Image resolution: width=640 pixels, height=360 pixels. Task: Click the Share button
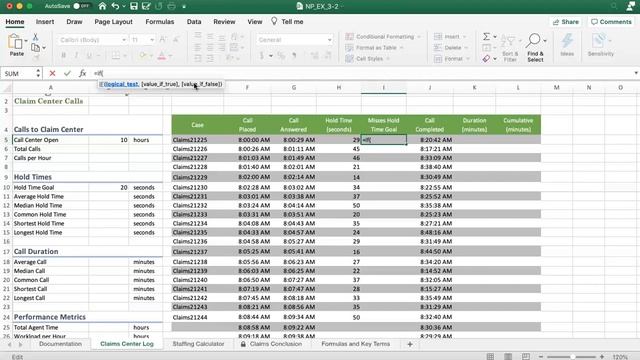pyautogui.click(x=566, y=22)
